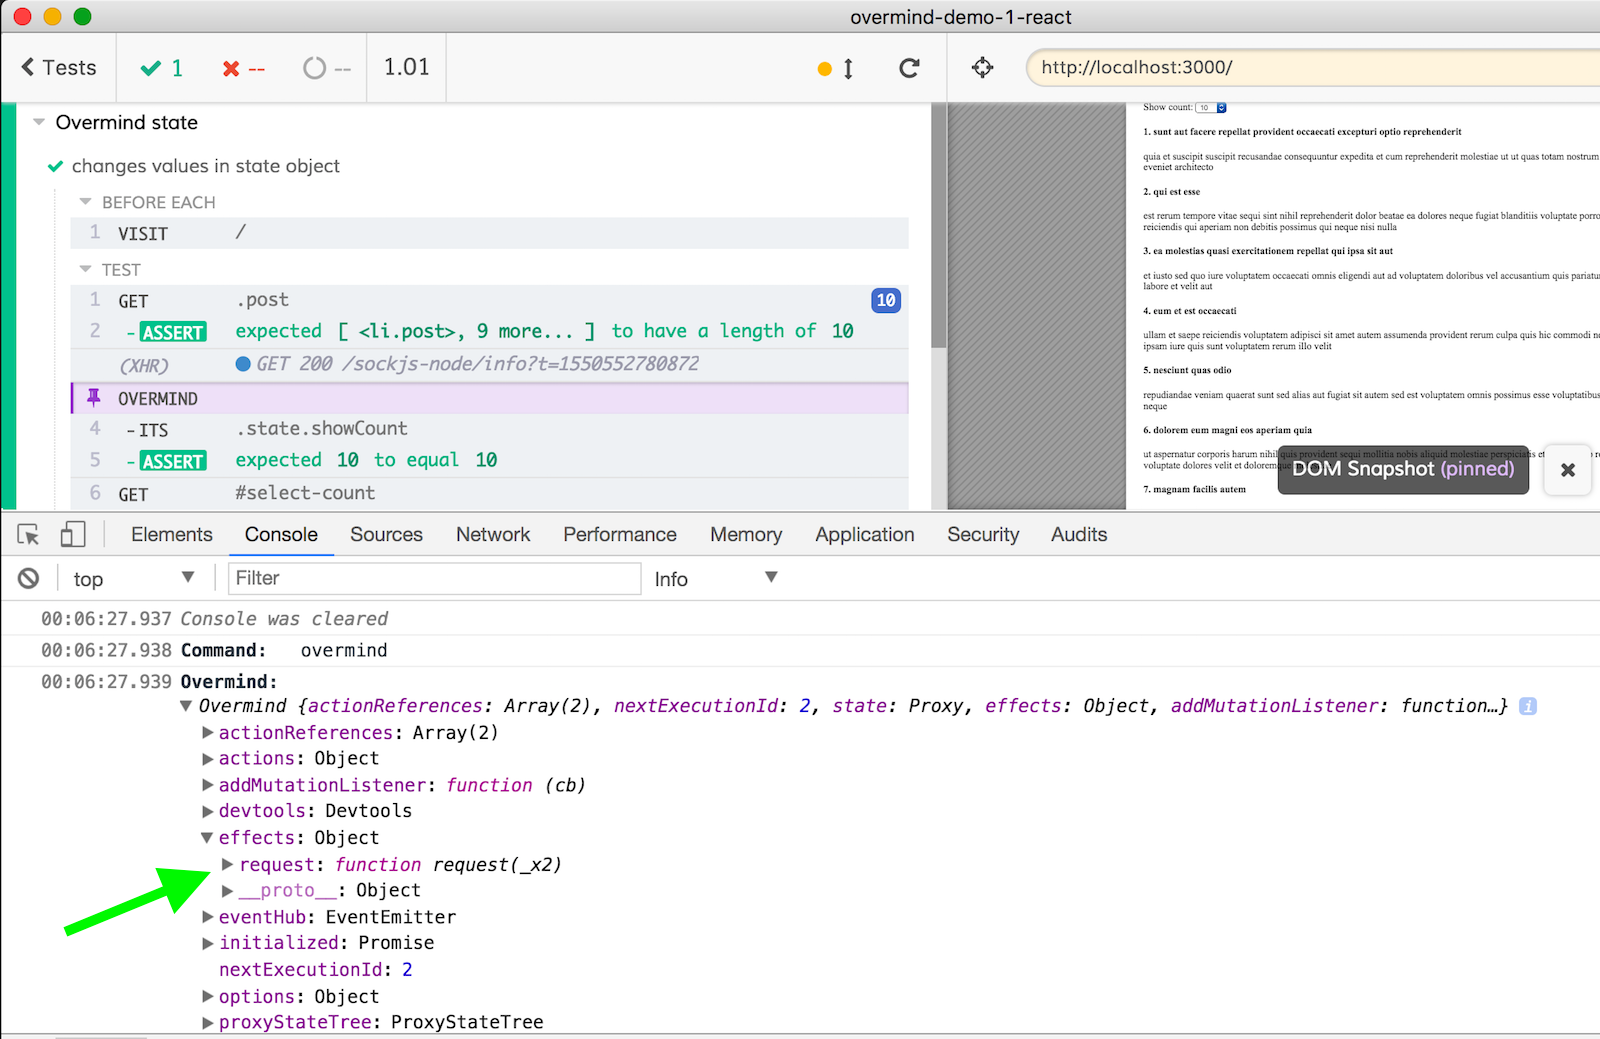This screenshot has height=1039, width=1600.
Task: Click the reload tests icon
Action: pos(908,68)
